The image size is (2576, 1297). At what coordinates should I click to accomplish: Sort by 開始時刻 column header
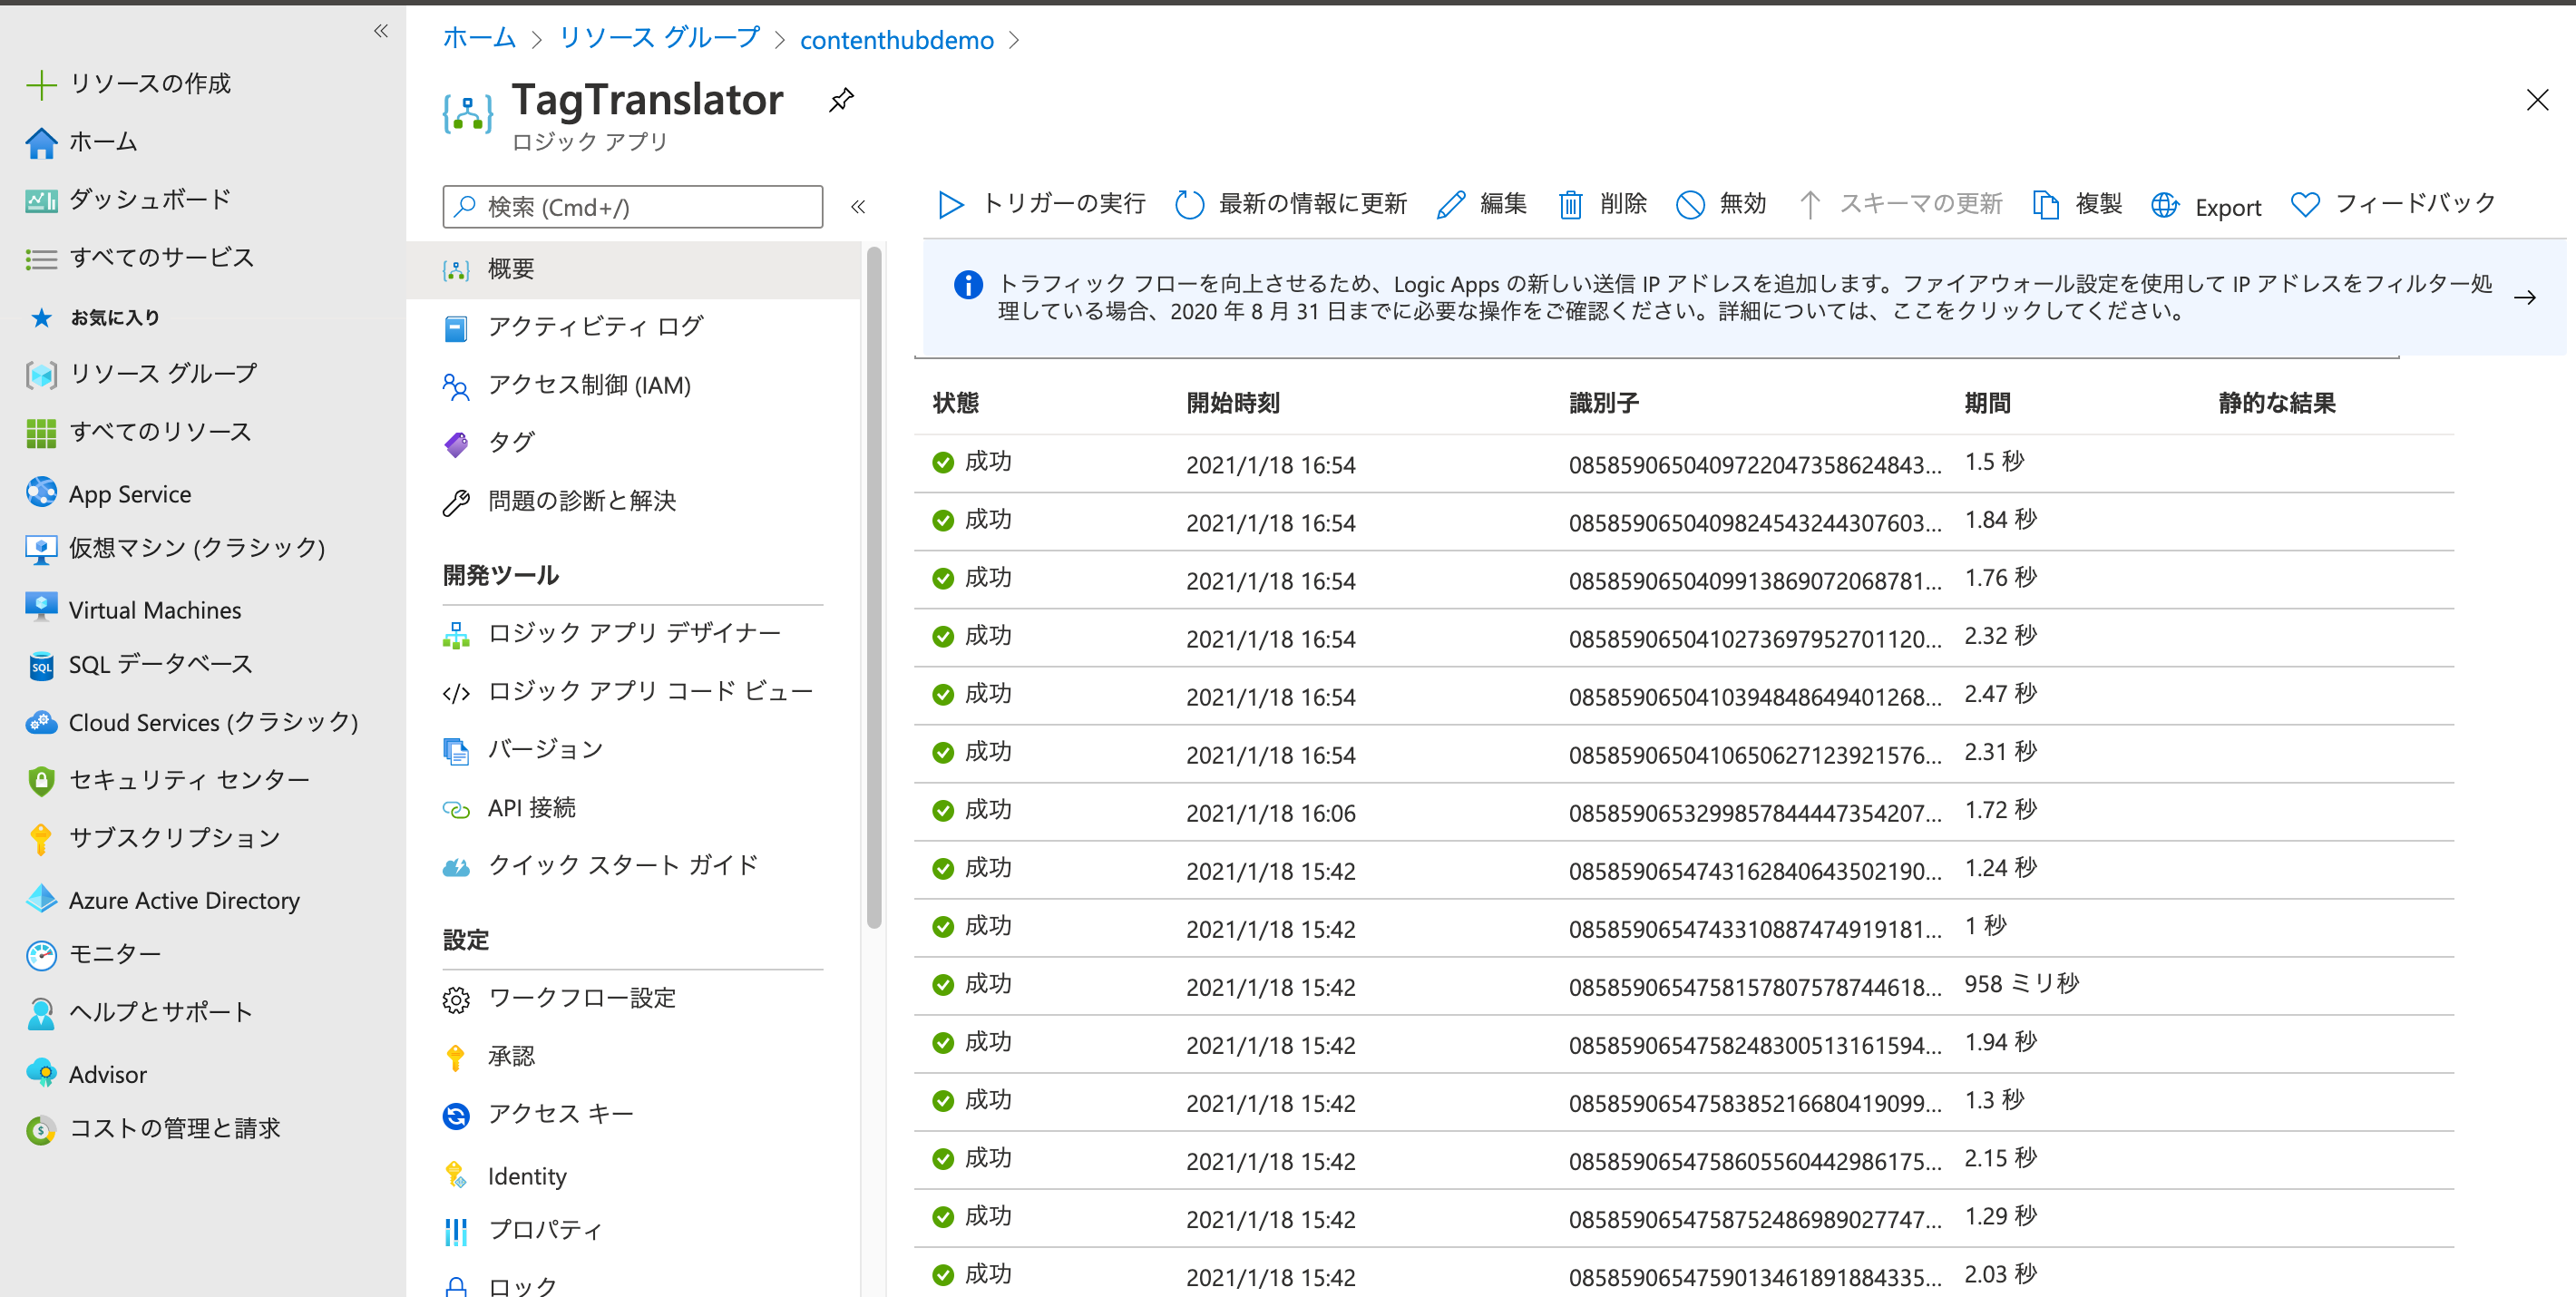[x=1232, y=403]
